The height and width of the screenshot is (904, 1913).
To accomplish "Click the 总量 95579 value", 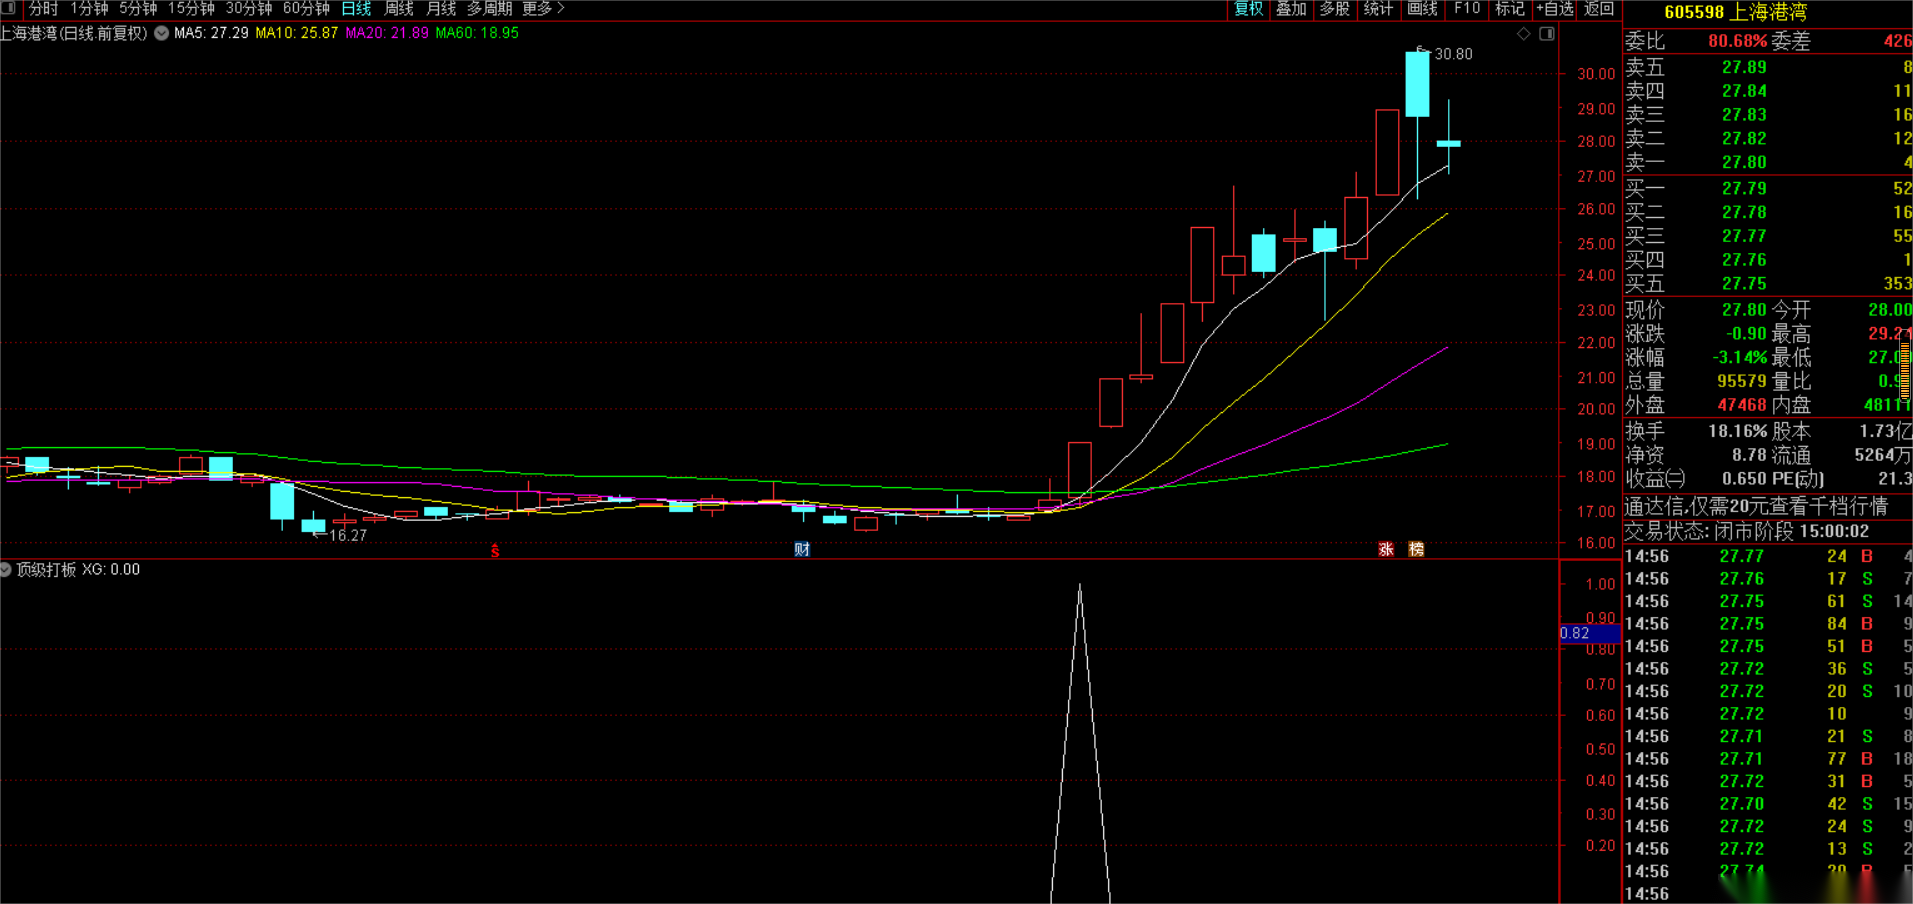I will coord(1742,382).
